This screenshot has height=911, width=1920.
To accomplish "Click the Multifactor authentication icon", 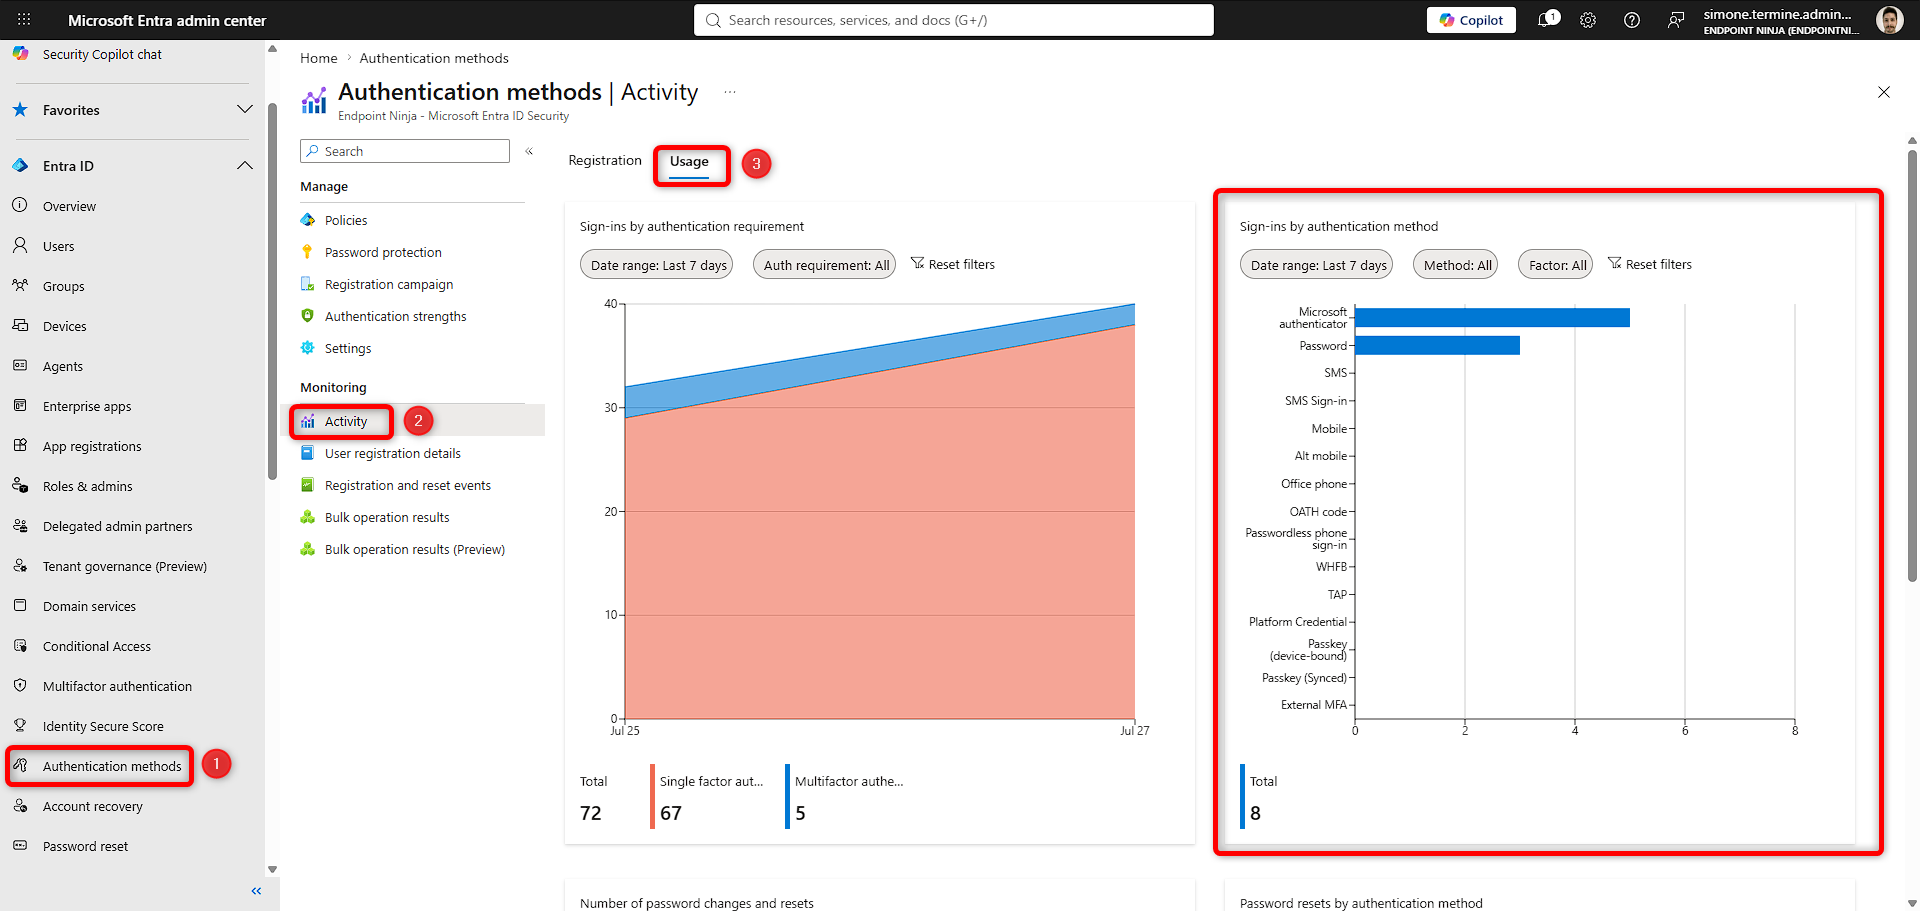I will [20, 685].
